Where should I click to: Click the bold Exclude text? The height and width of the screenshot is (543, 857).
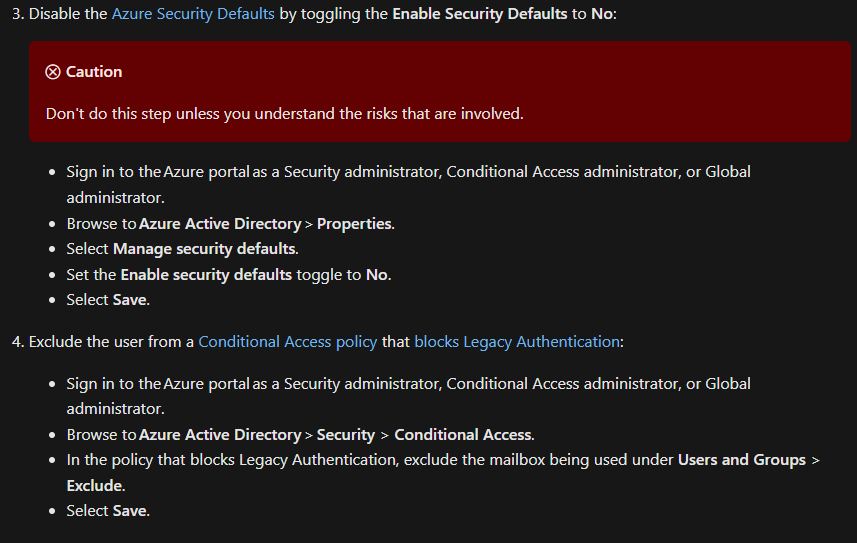click(95, 486)
